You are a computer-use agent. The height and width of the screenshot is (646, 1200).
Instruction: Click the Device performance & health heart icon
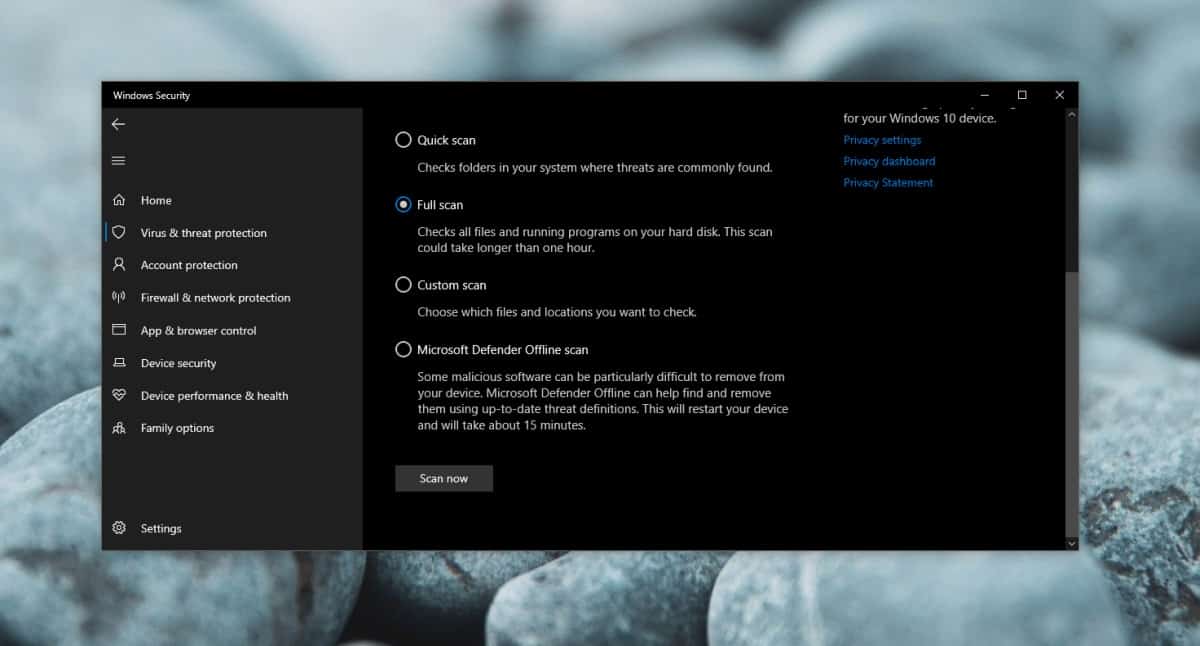(119, 395)
